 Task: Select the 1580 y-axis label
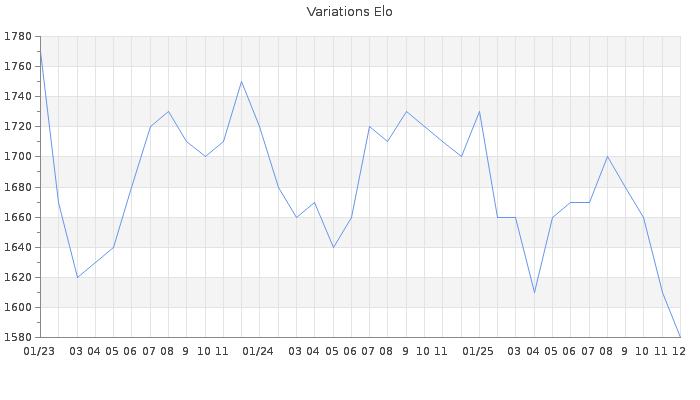[18, 337]
